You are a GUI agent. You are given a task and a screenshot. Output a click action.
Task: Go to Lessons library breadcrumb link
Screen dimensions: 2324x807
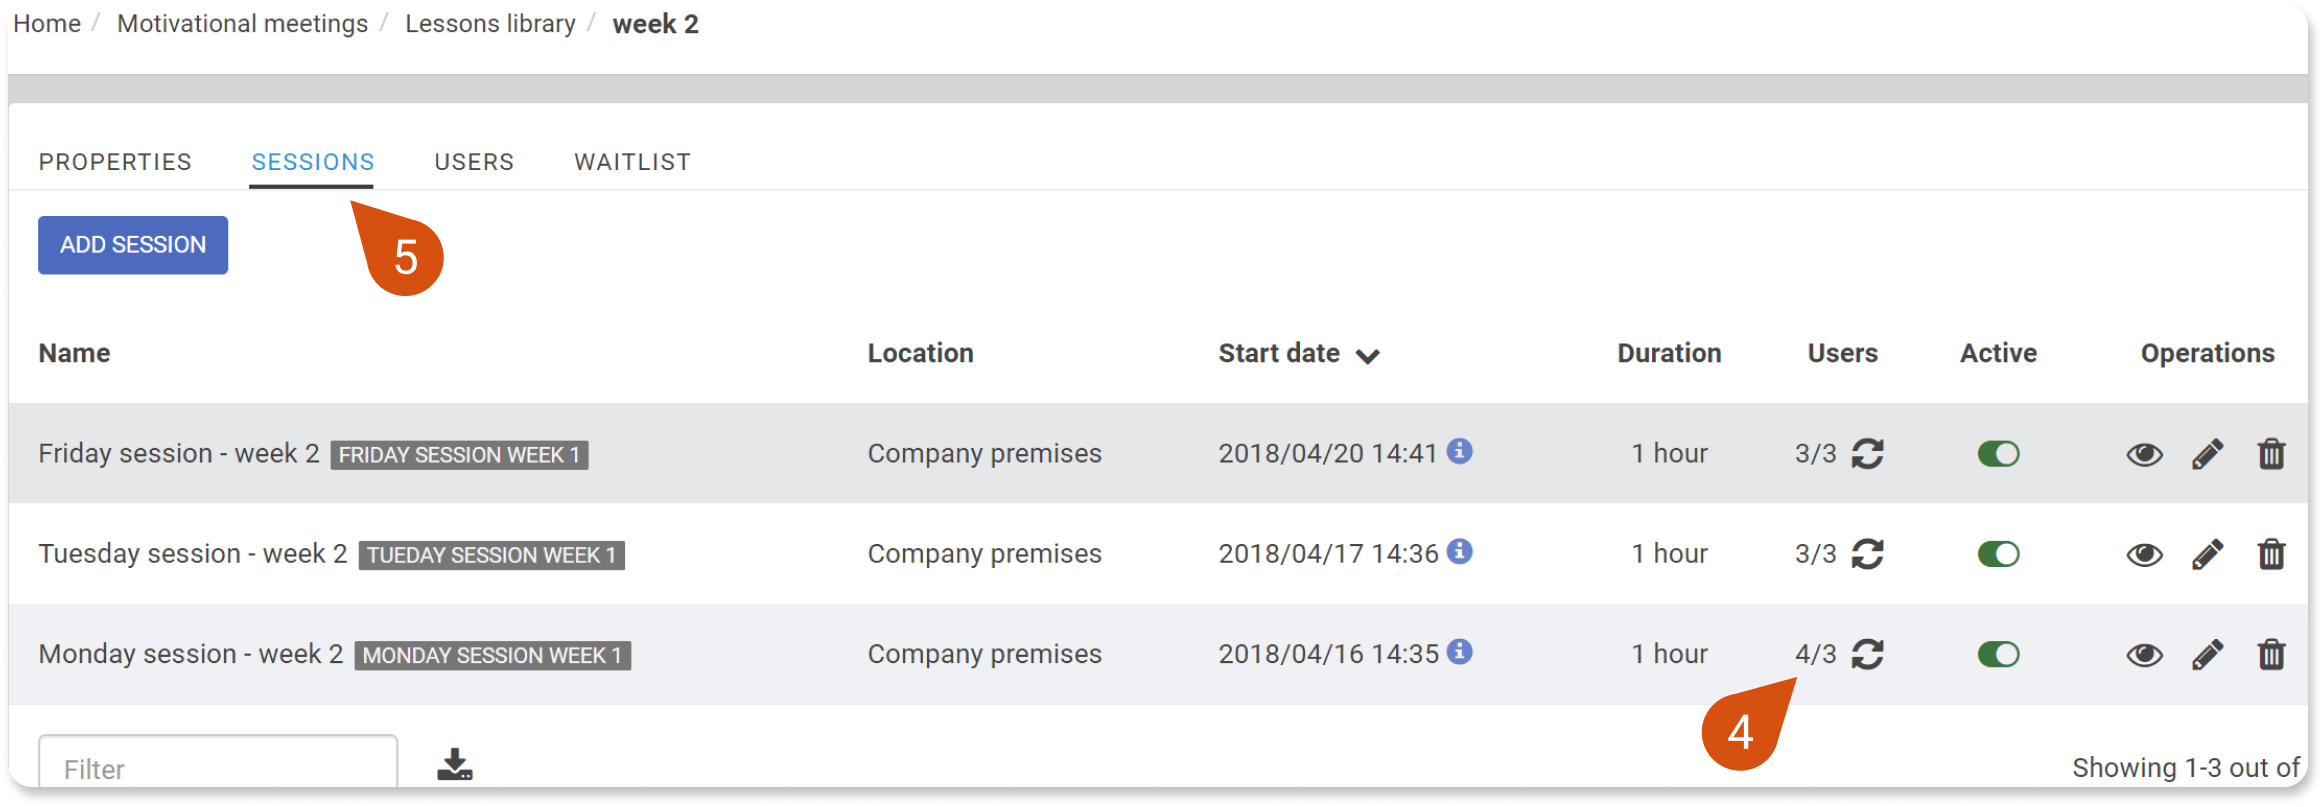pyautogui.click(x=490, y=24)
